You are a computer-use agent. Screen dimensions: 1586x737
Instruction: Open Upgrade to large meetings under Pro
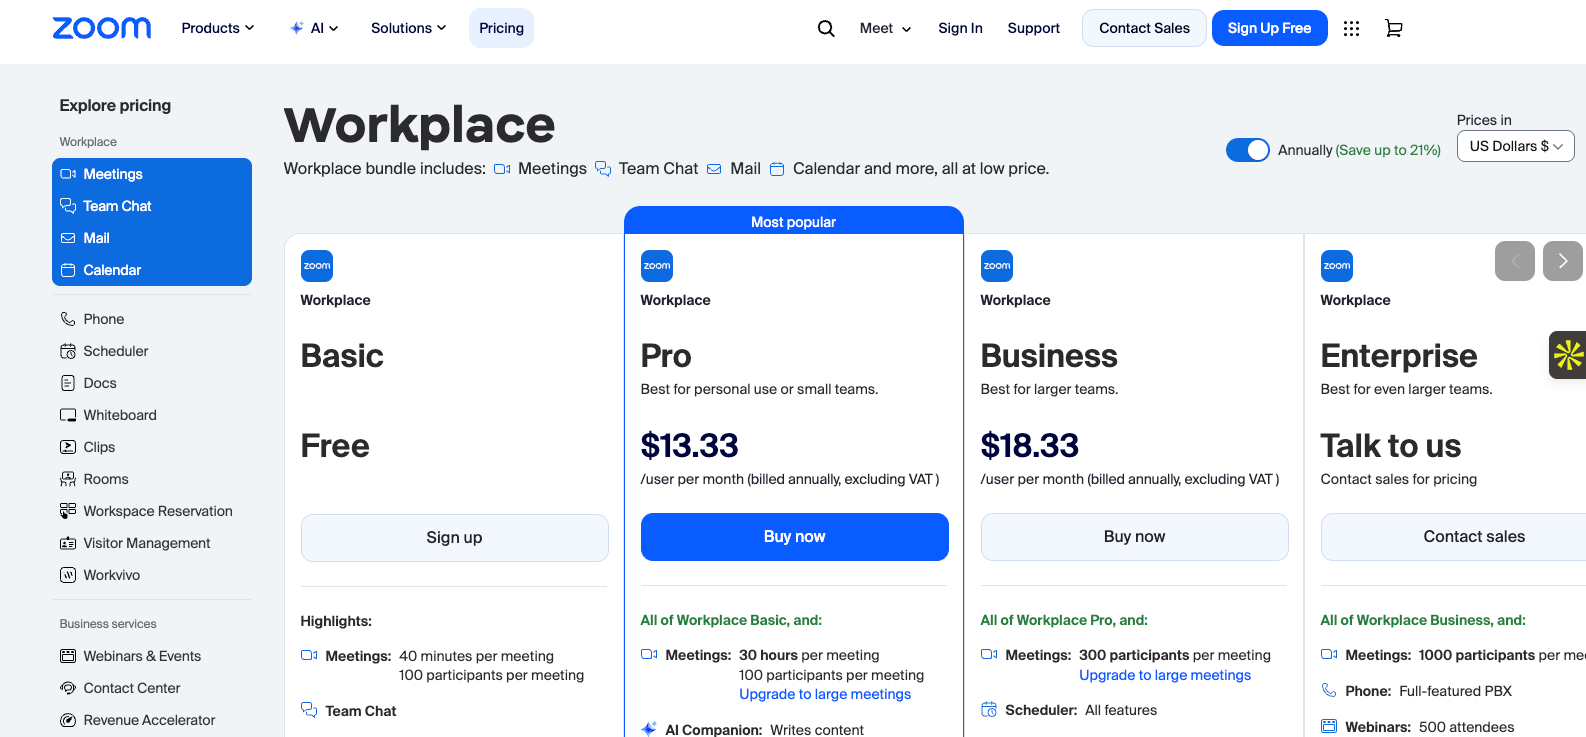(x=825, y=694)
